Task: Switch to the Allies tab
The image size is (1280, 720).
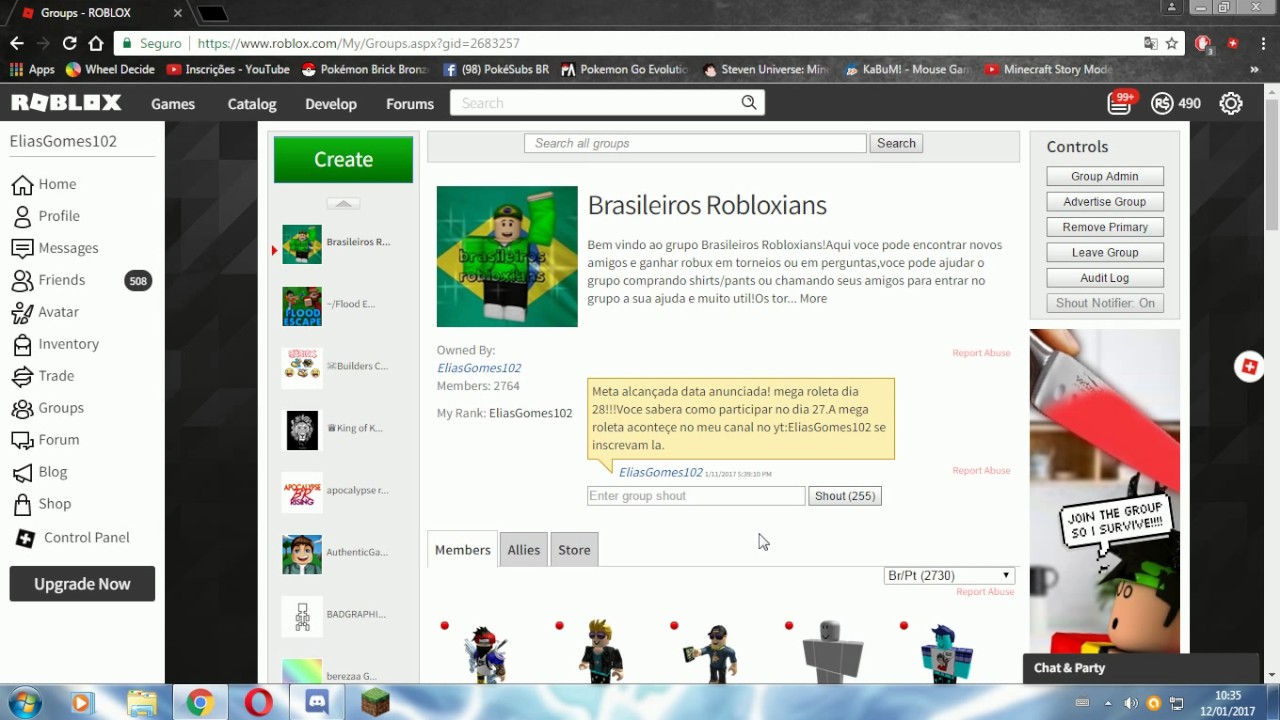Action: (523, 549)
